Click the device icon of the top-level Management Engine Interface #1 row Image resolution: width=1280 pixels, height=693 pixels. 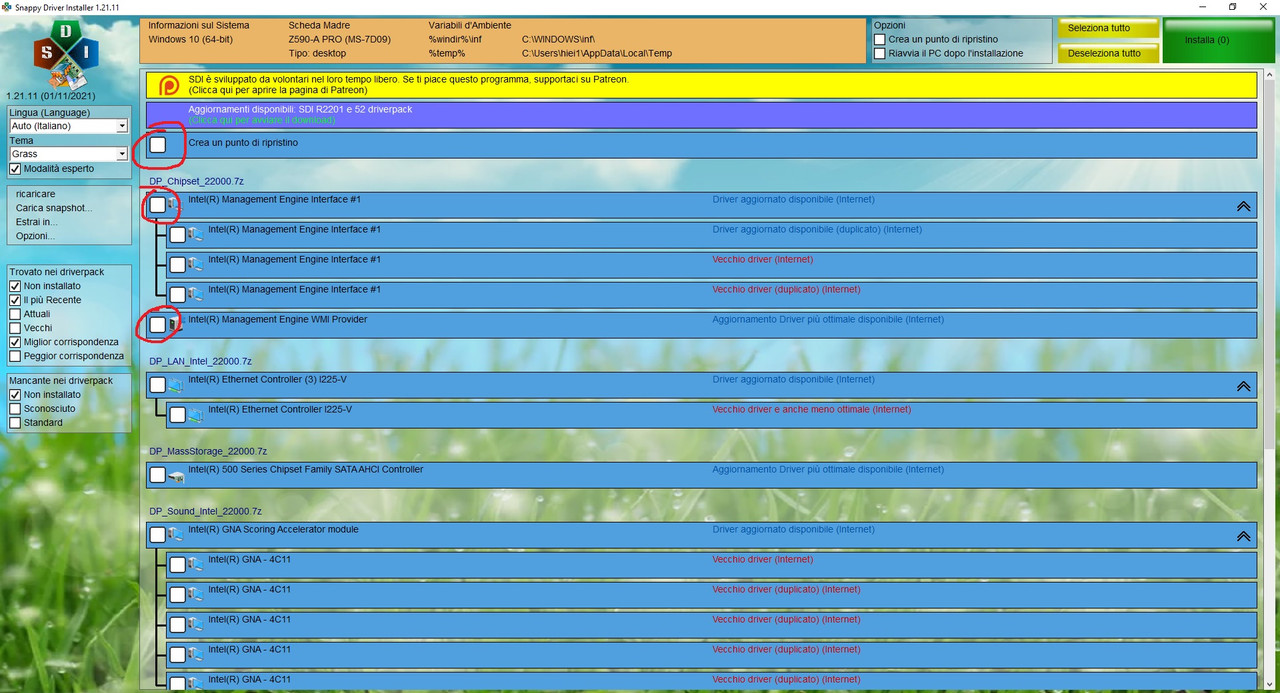pos(174,204)
